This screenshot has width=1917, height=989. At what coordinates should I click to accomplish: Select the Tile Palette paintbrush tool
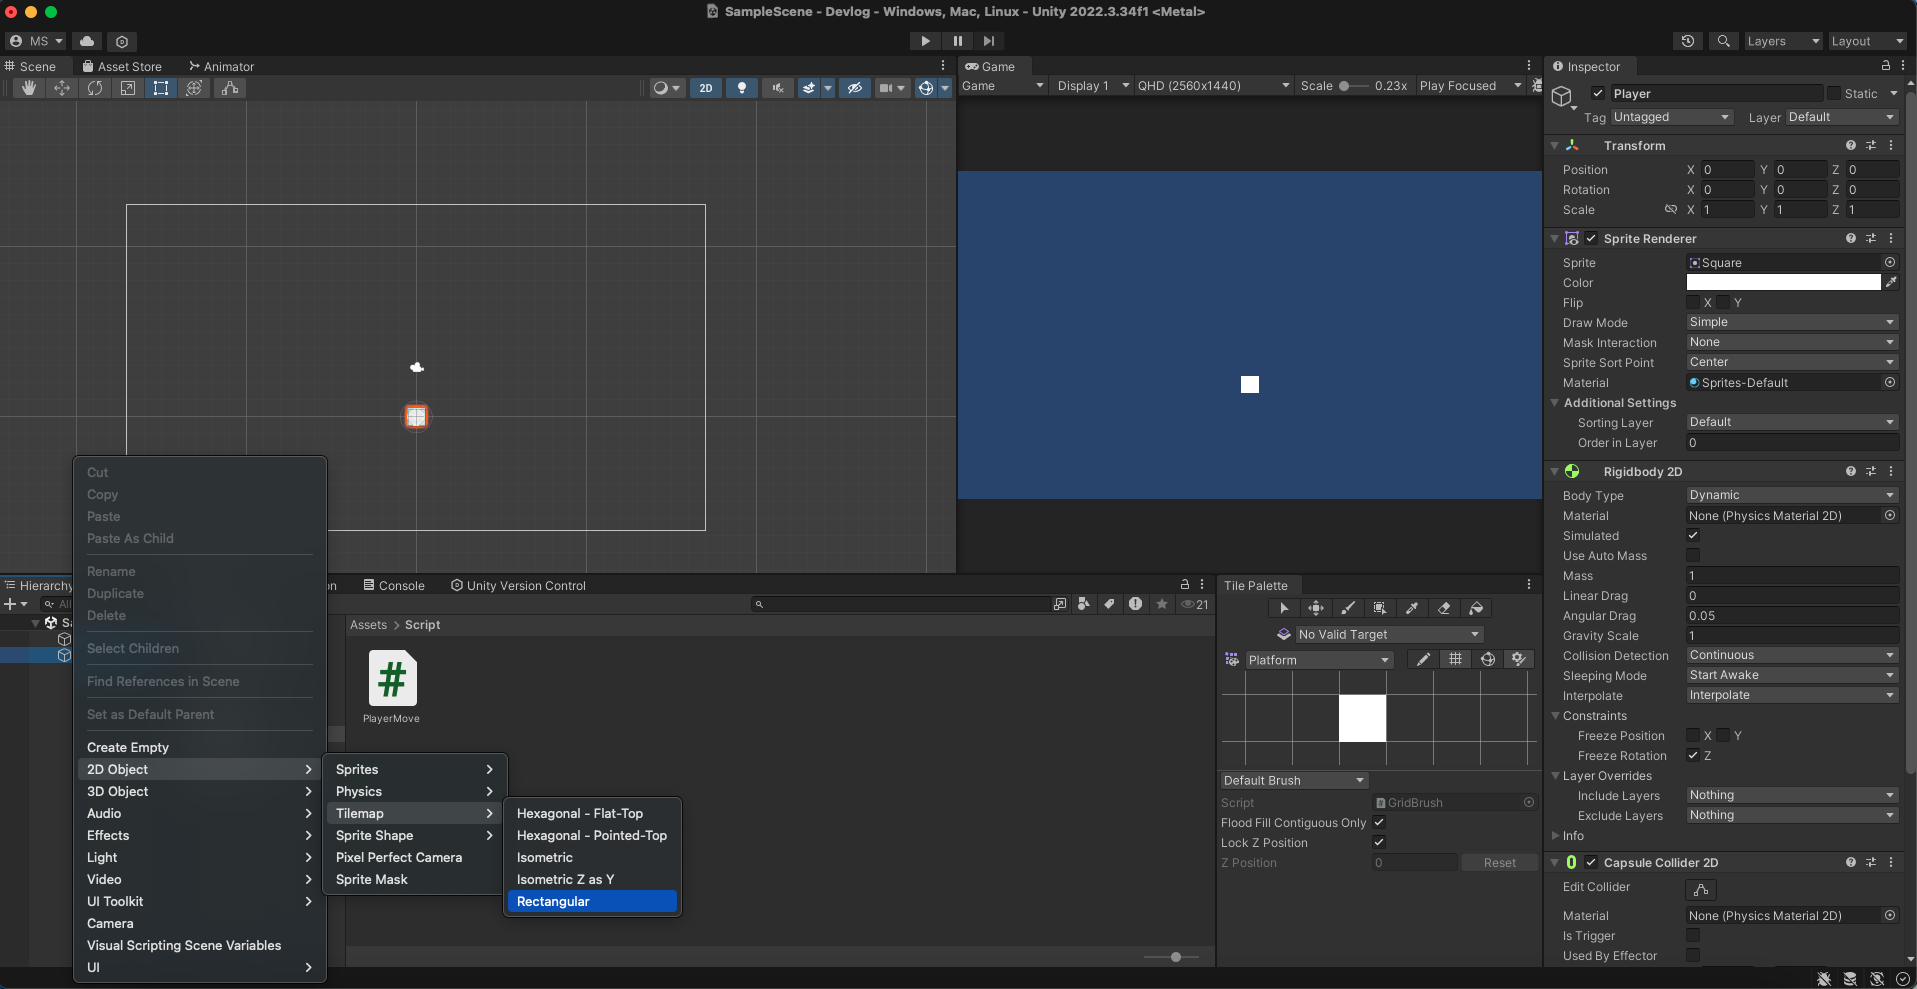1348,608
